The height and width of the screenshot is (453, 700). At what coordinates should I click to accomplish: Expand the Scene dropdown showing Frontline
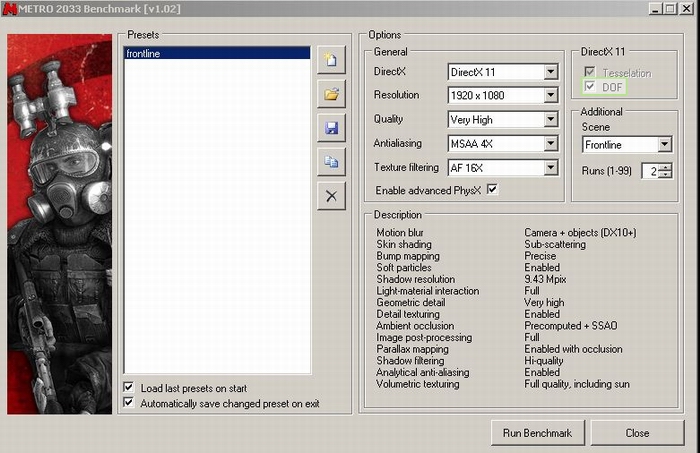(x=665, y=145)
